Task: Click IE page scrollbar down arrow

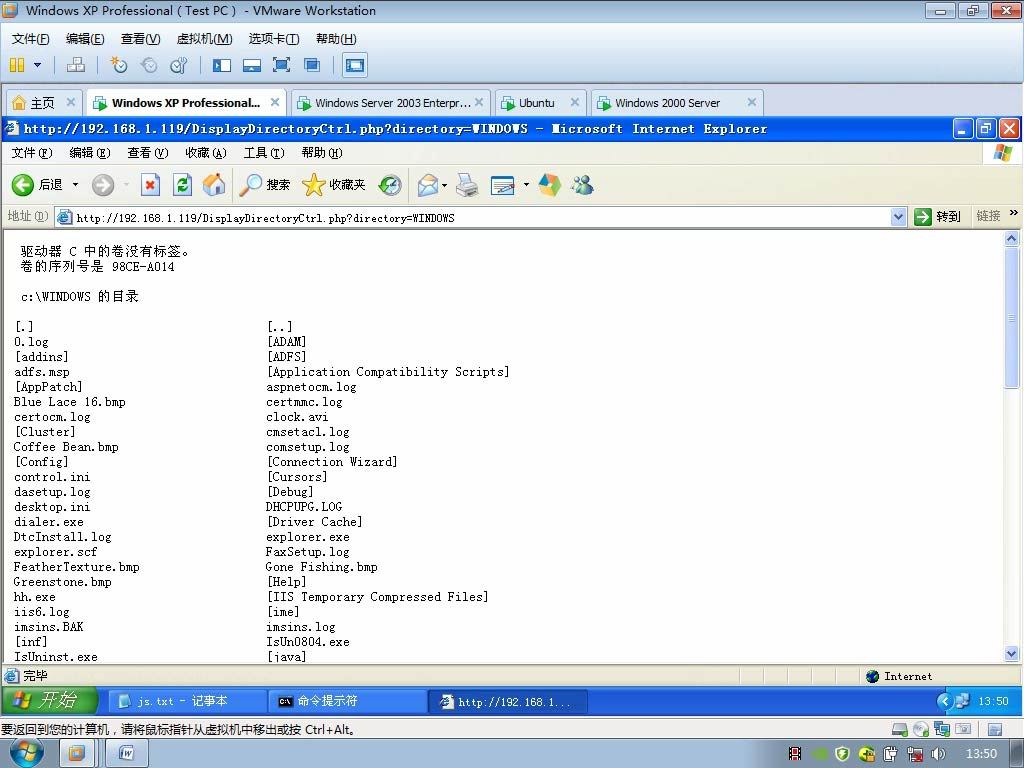Action: pyautogui.click(x=1012, y=653)
